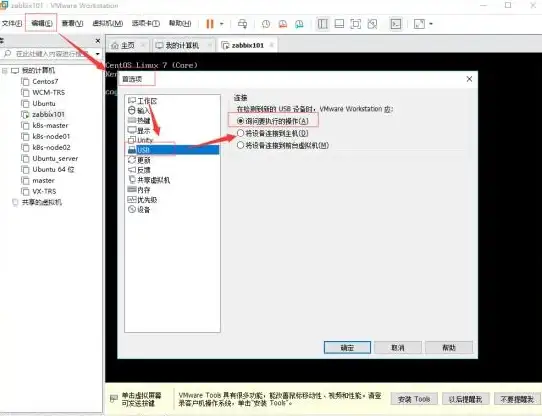Screen dimensions: 542x416
Task: Switch to the zabbix101 tab
Action: pyautogui.click(x=247, y=45)
